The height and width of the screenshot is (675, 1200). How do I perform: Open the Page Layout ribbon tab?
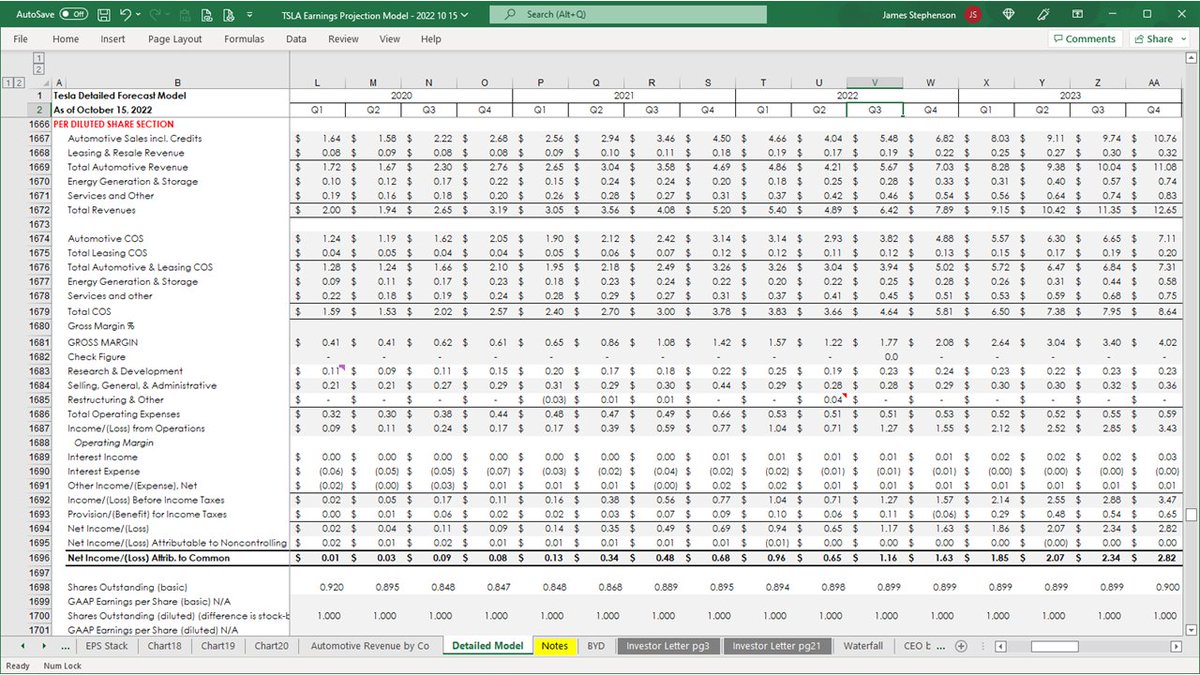pyautogui.click(x=175, y=39)
